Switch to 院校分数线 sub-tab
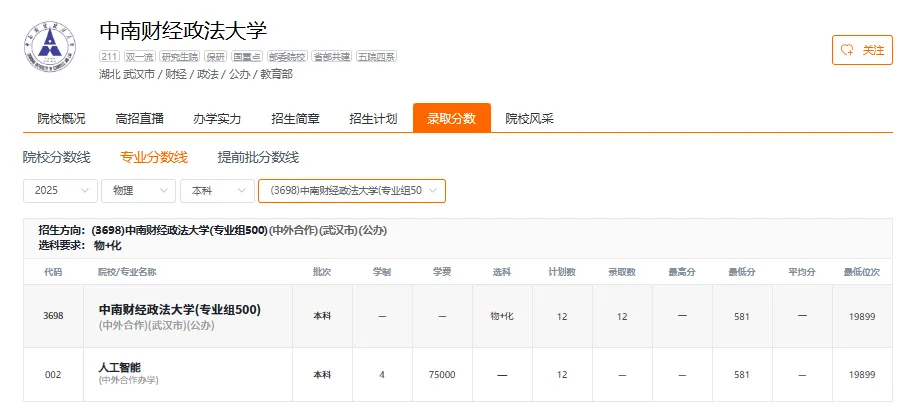Screen dimensions: 909x417 coord(56,157)
